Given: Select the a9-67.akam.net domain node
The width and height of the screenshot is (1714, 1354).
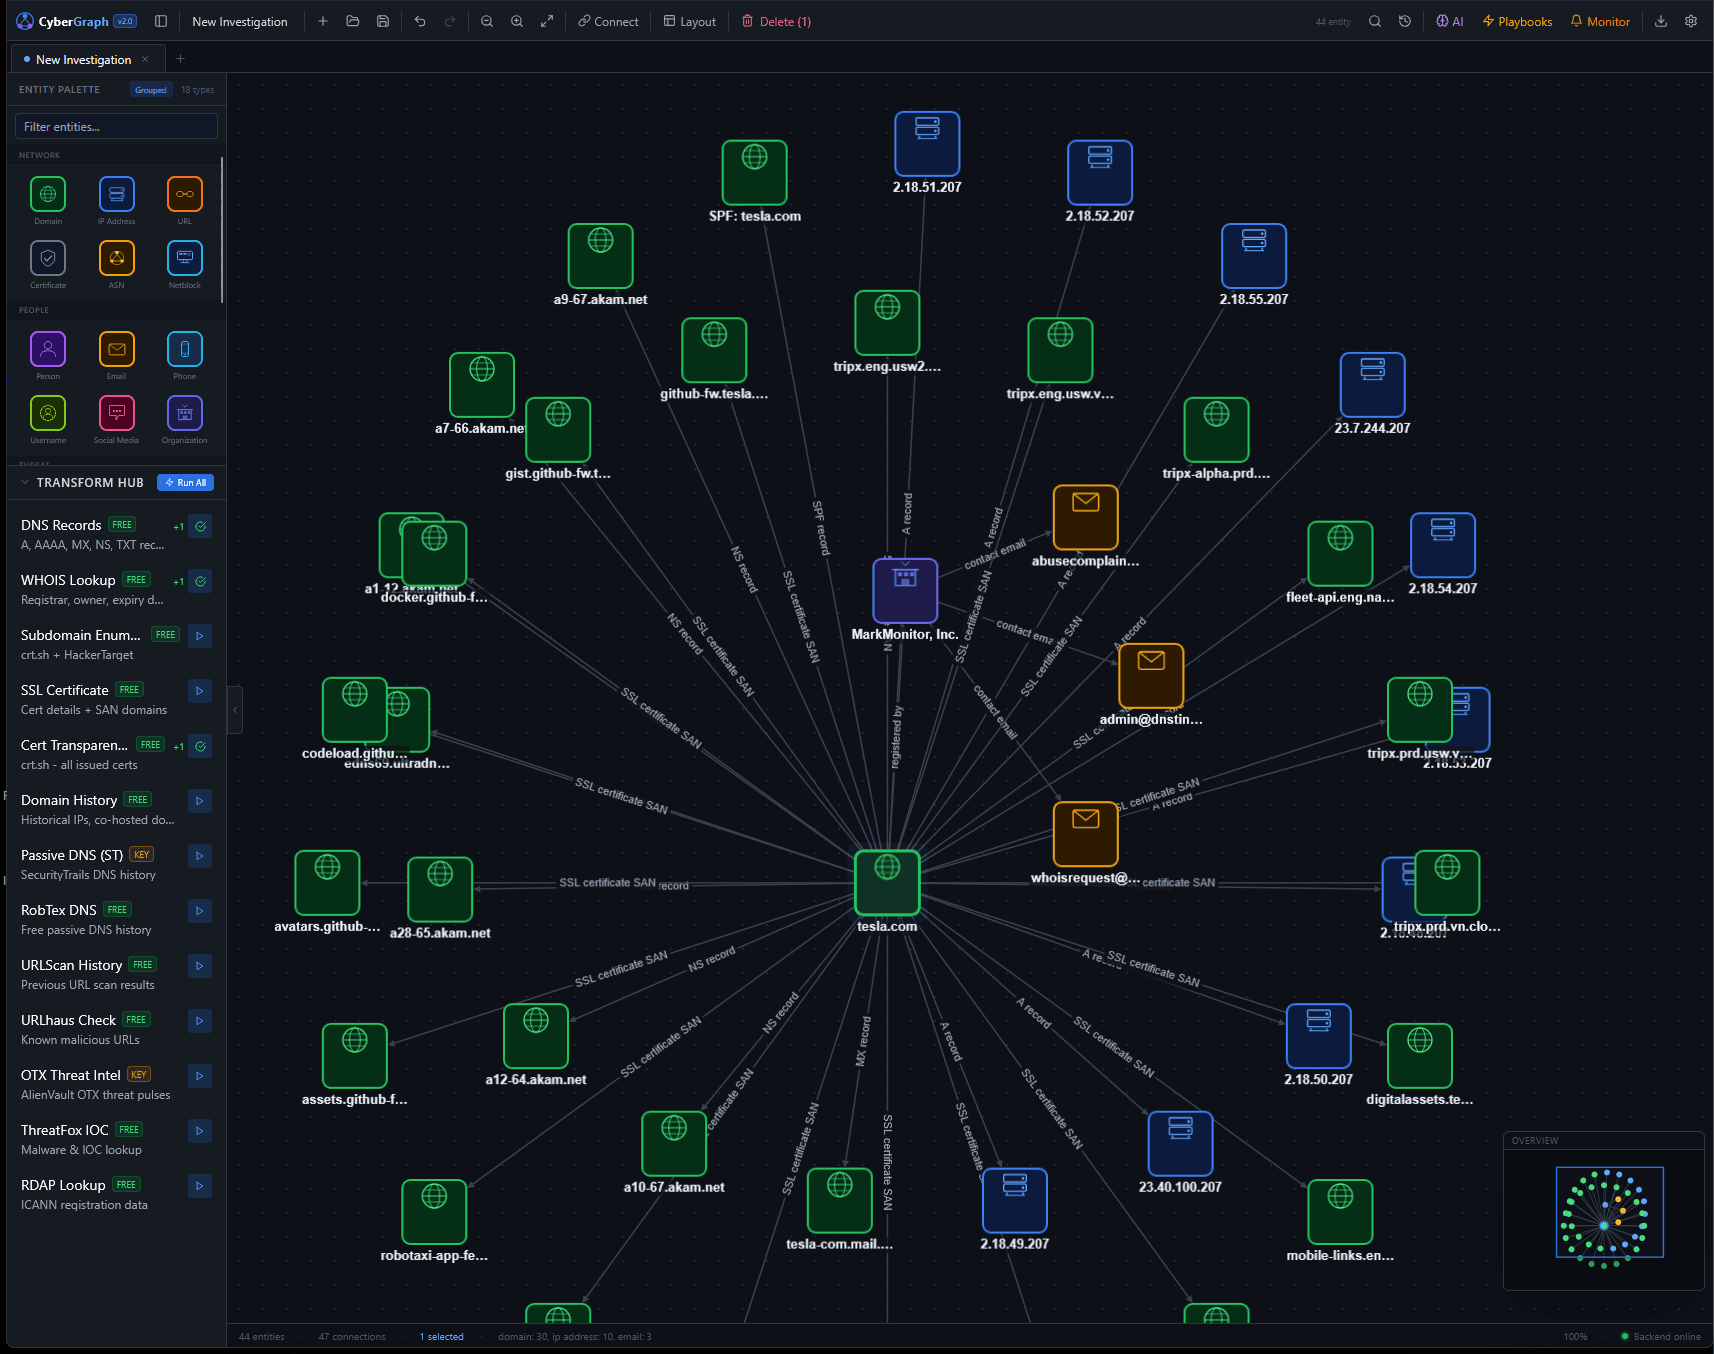Looking at the screenshot, I should click(x=600, y=256).
